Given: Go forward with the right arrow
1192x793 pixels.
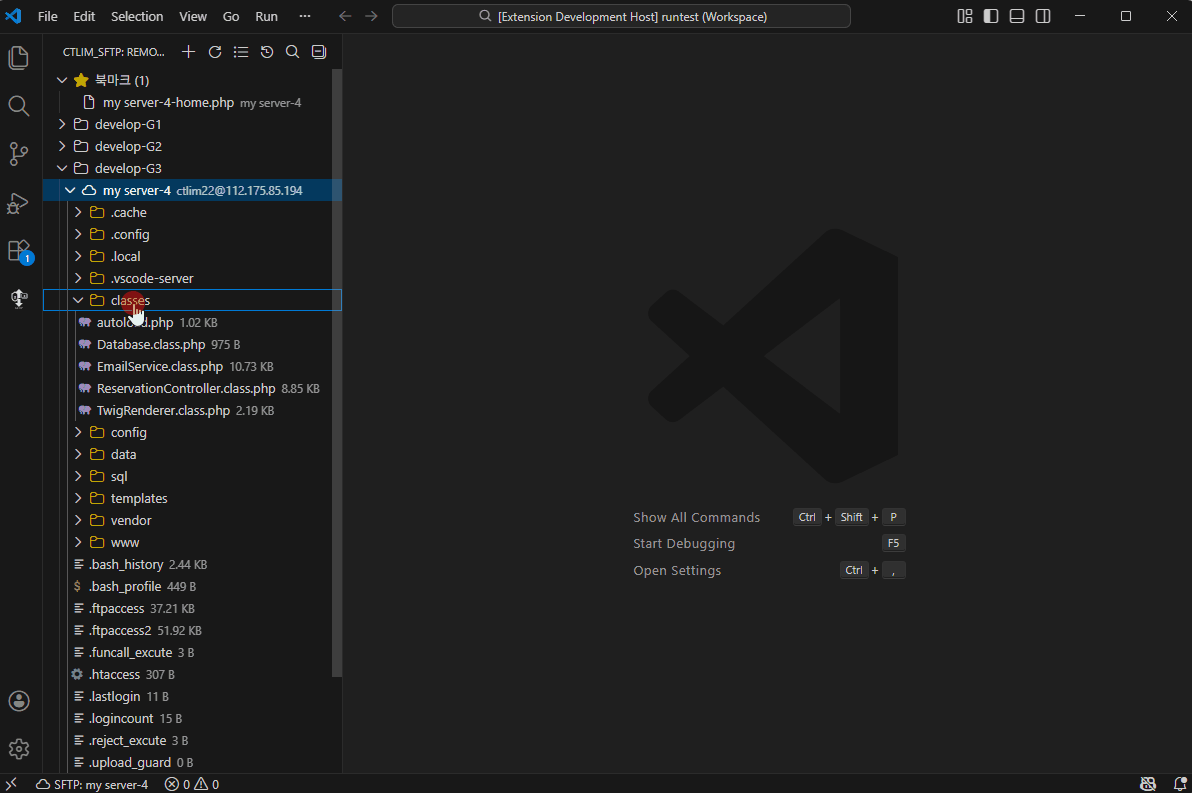Looking at the screenshot, I should click(371, 16).
